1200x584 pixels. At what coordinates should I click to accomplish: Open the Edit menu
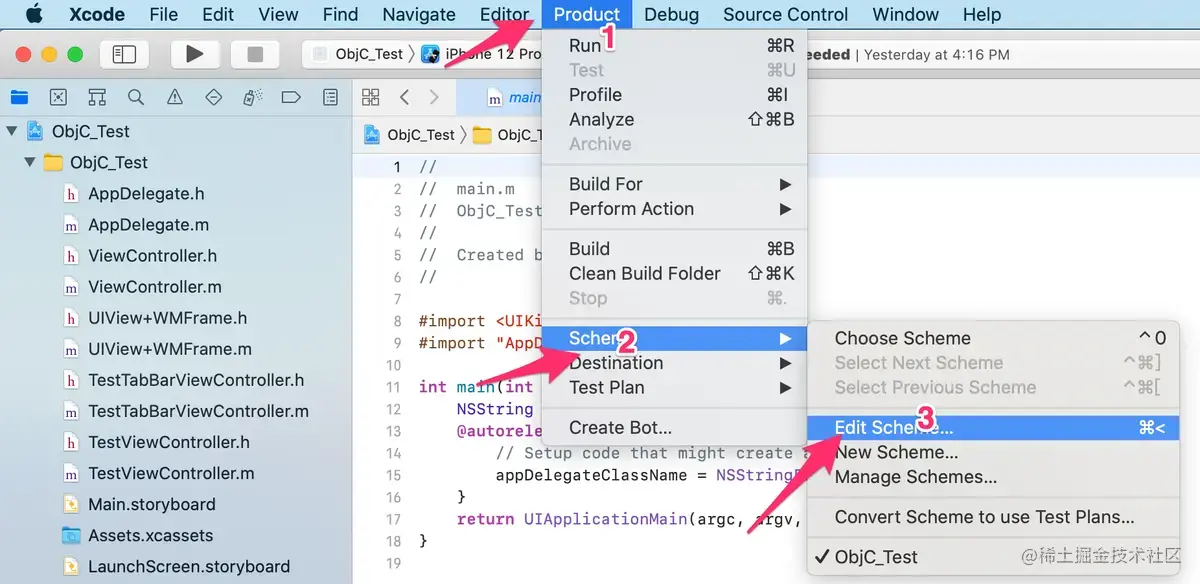tap(218, 14)
